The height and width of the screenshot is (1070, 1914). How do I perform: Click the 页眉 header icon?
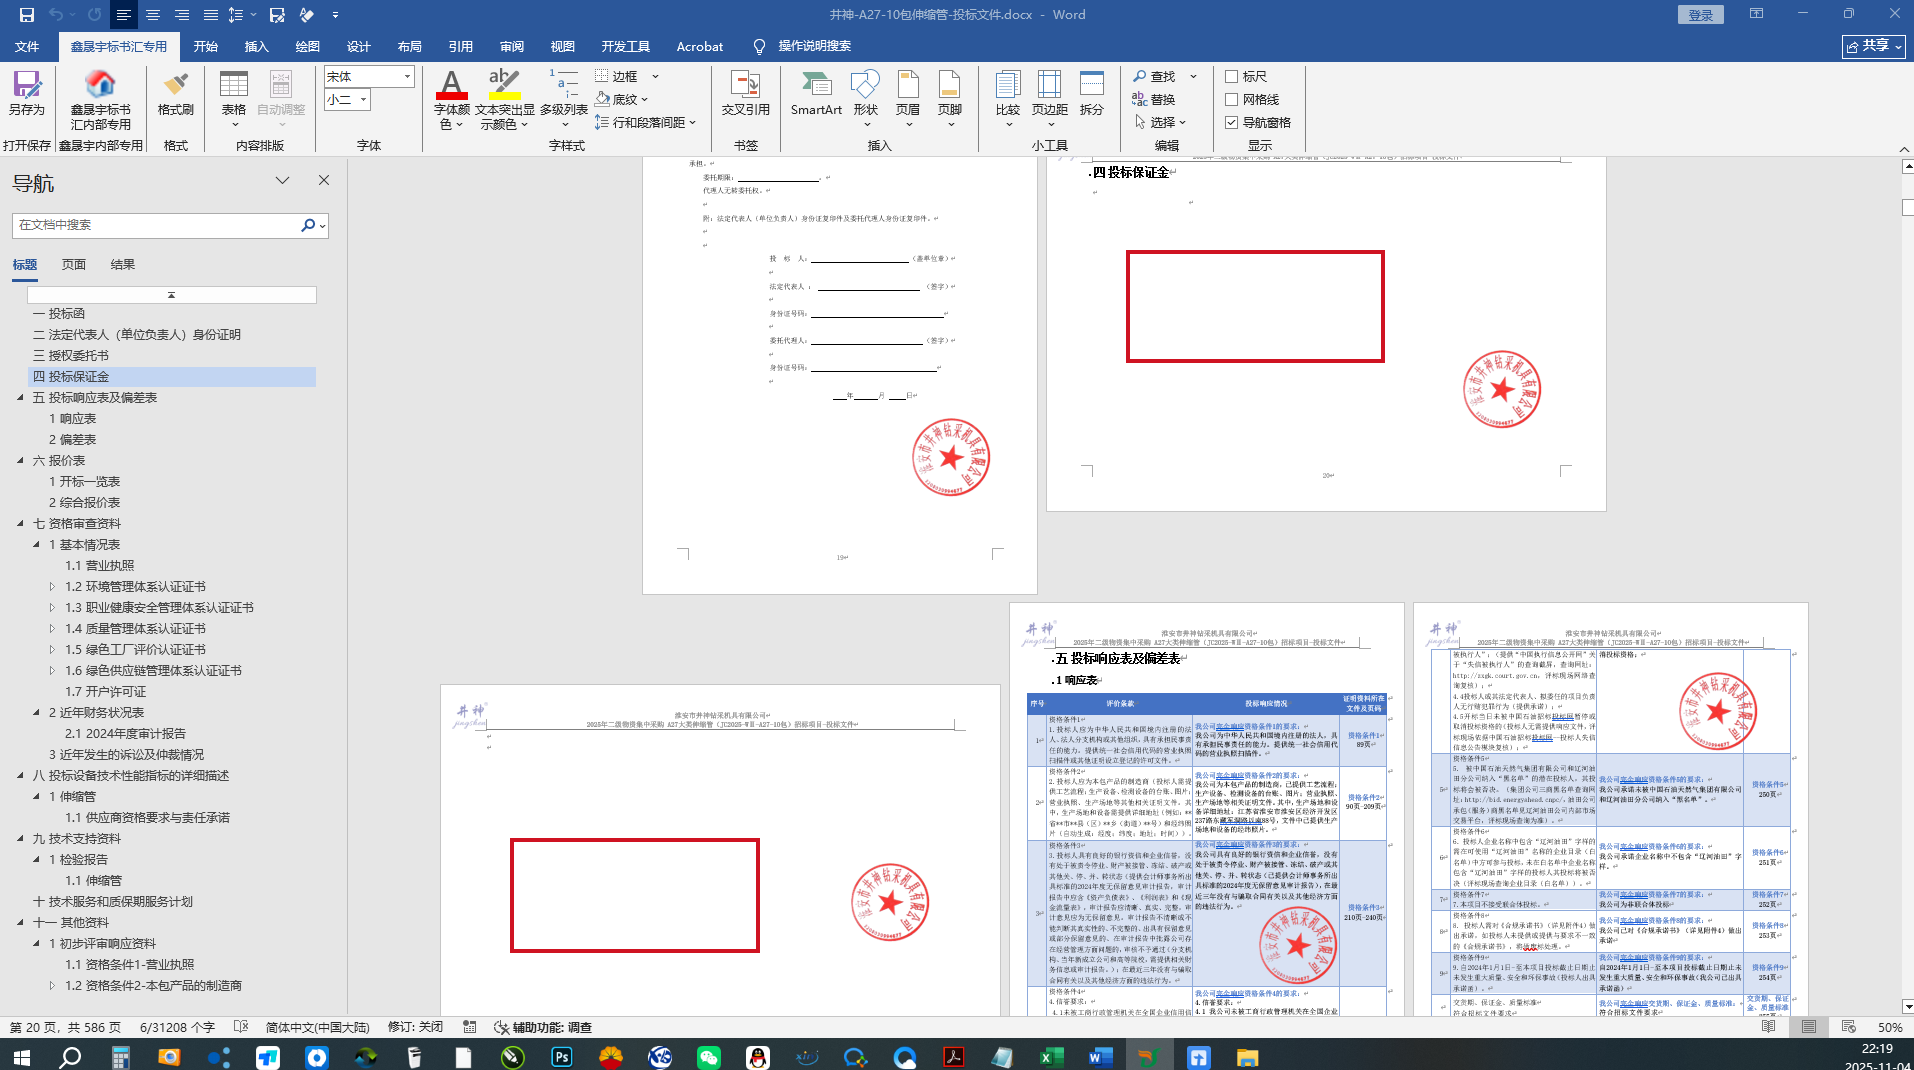[x=908, y=99]
